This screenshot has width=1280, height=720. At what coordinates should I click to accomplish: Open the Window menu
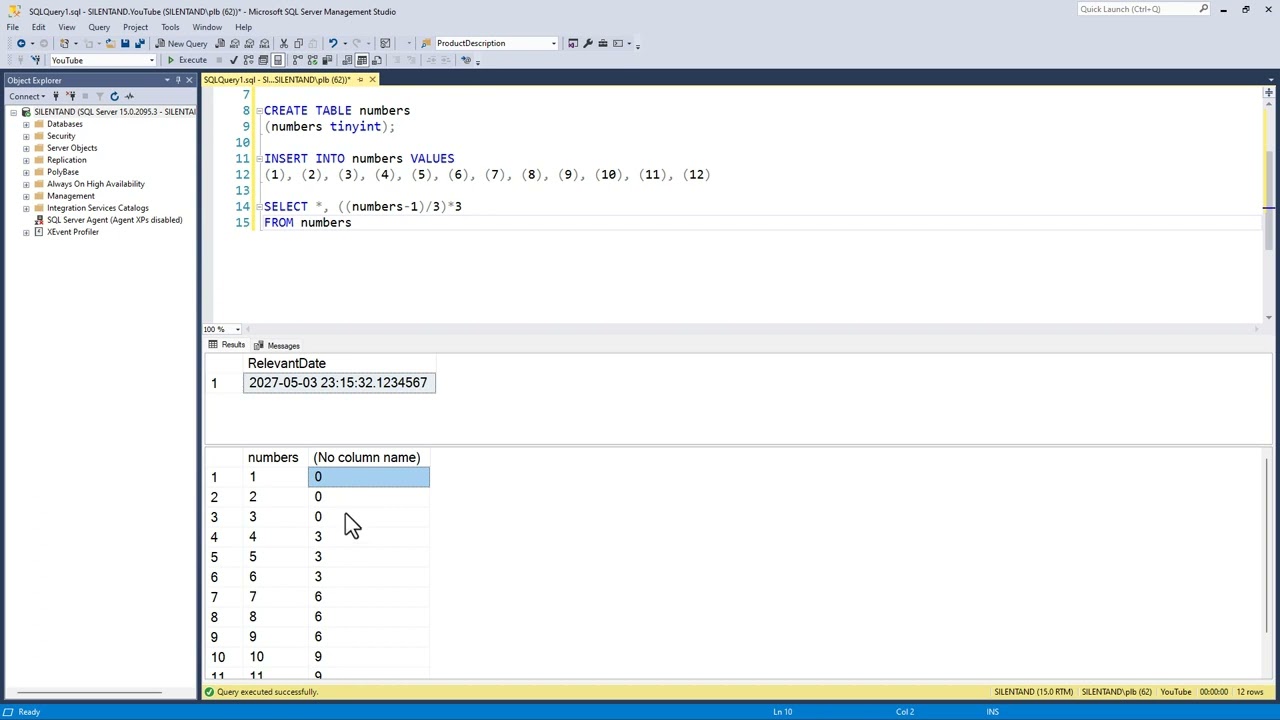point(207,27)
